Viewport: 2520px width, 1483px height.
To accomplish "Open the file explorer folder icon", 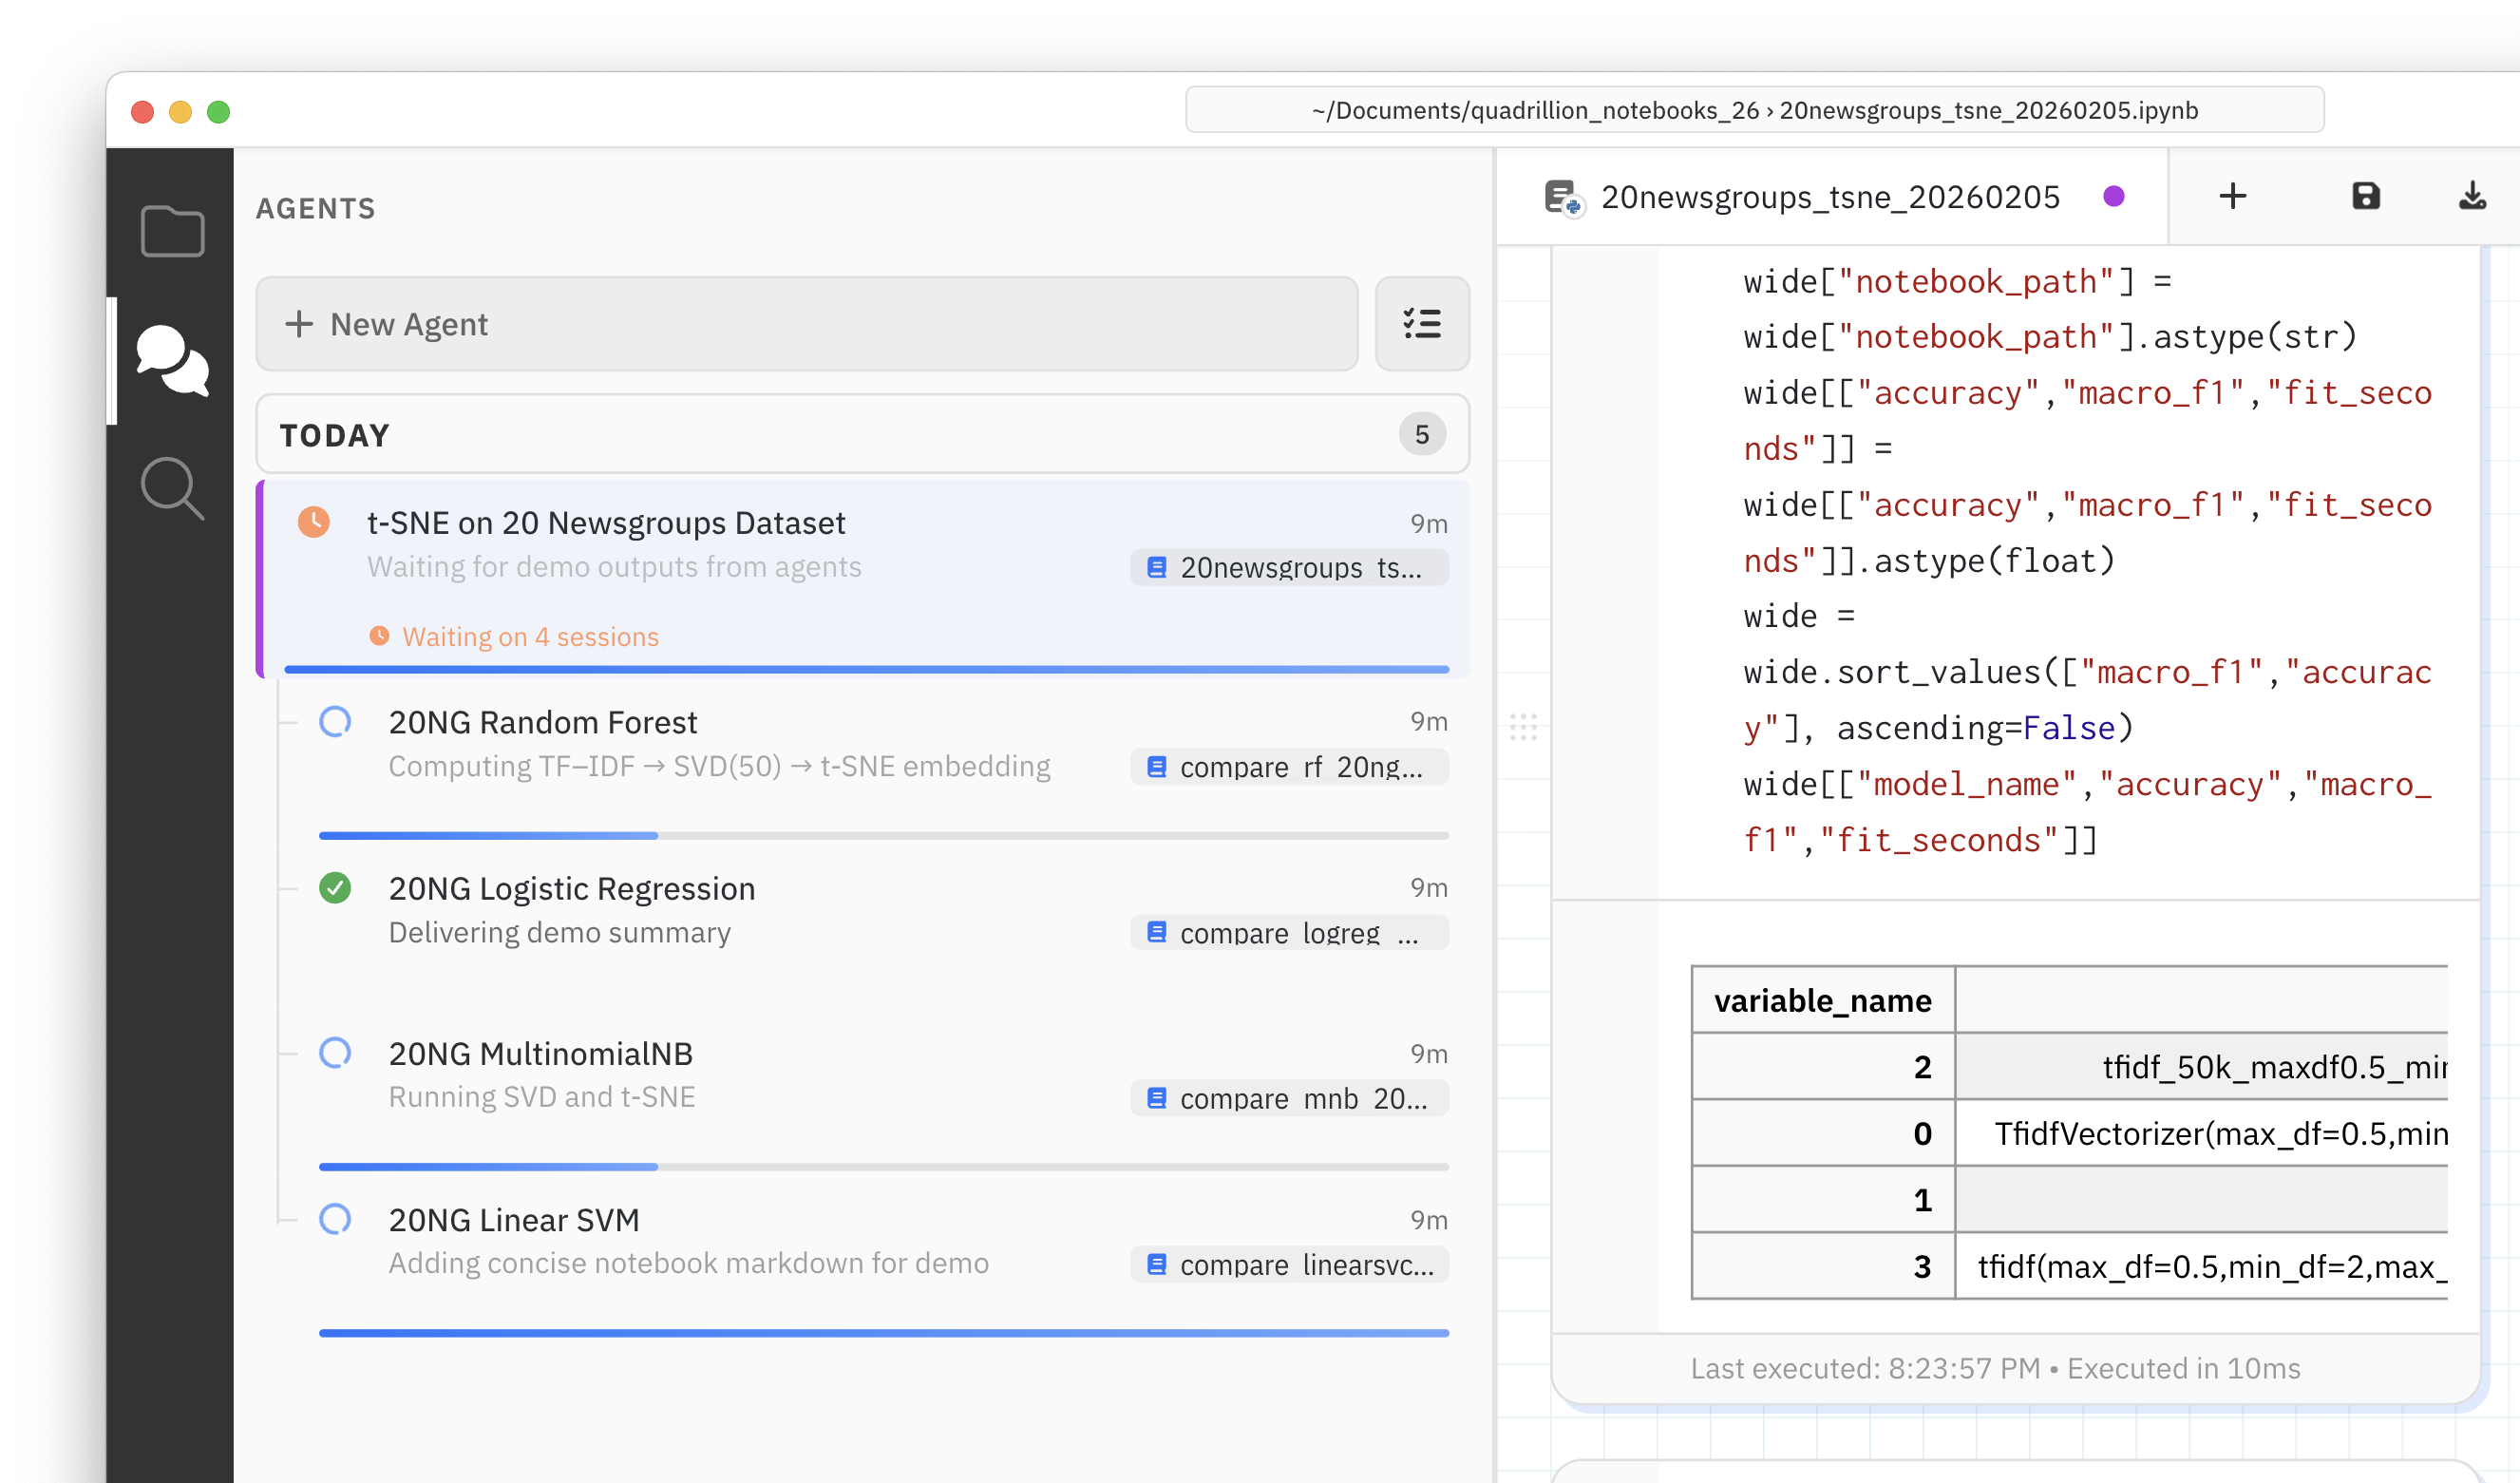I will point(172,231).
